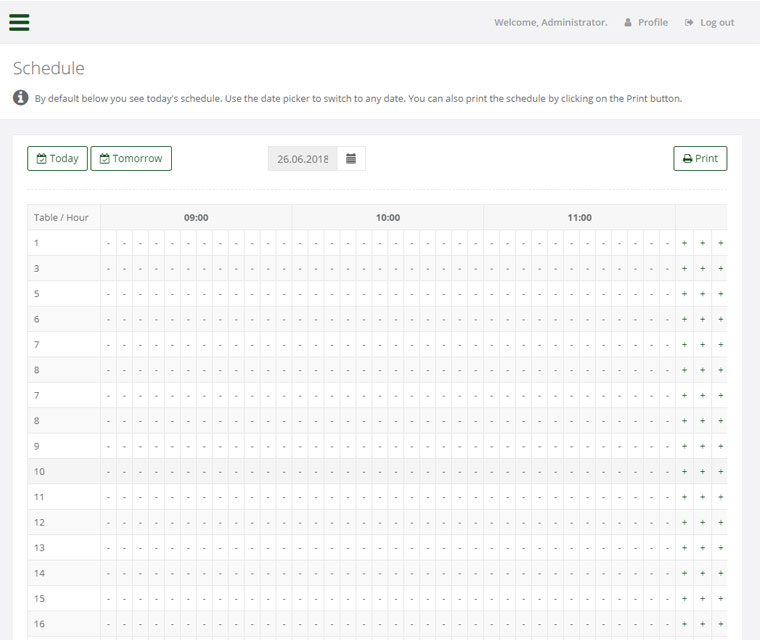This screenshot has height=640, width=760.
Task: Click the first plus icon in table 10 row
Action: tap(684, 471)
